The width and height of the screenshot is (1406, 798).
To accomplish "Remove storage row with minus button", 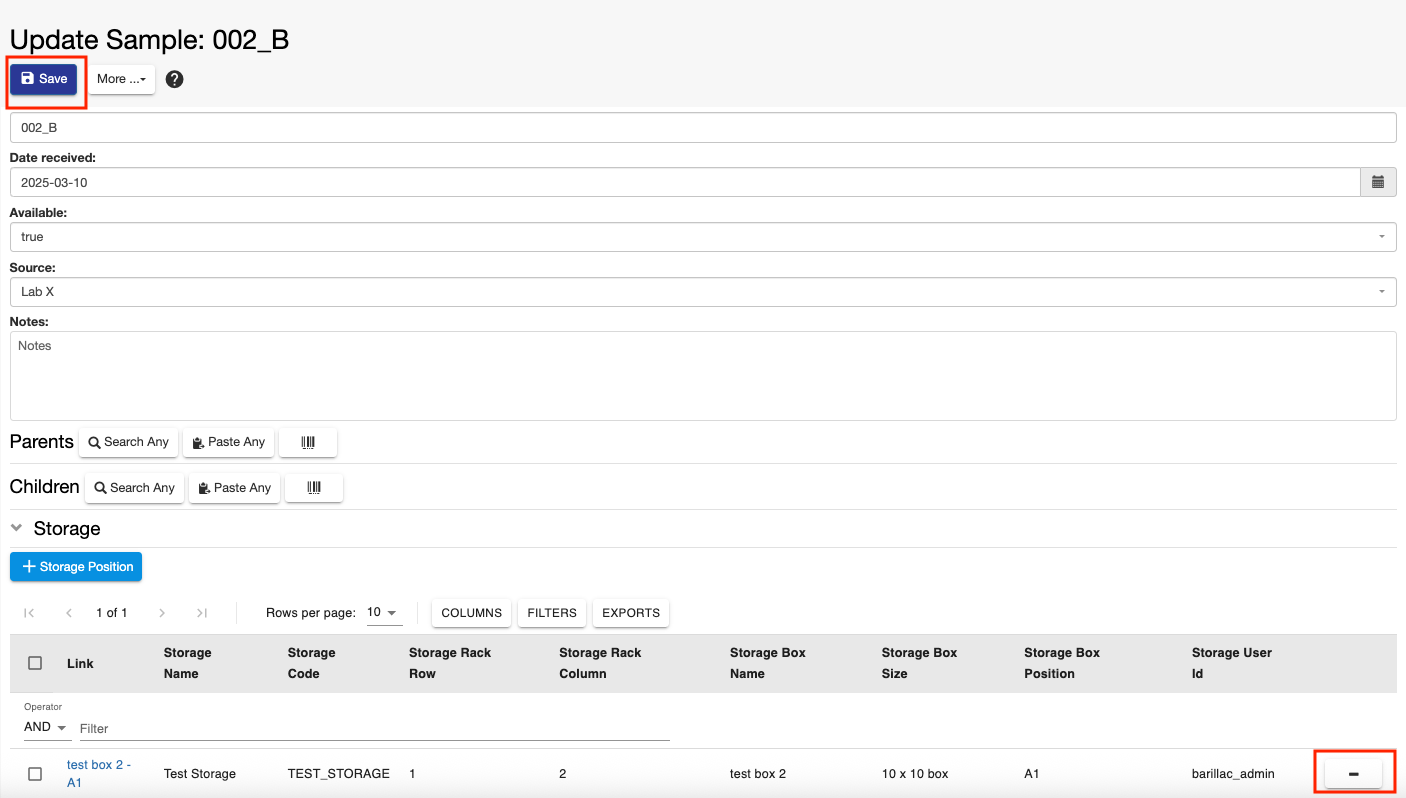I will point(1353,773).
